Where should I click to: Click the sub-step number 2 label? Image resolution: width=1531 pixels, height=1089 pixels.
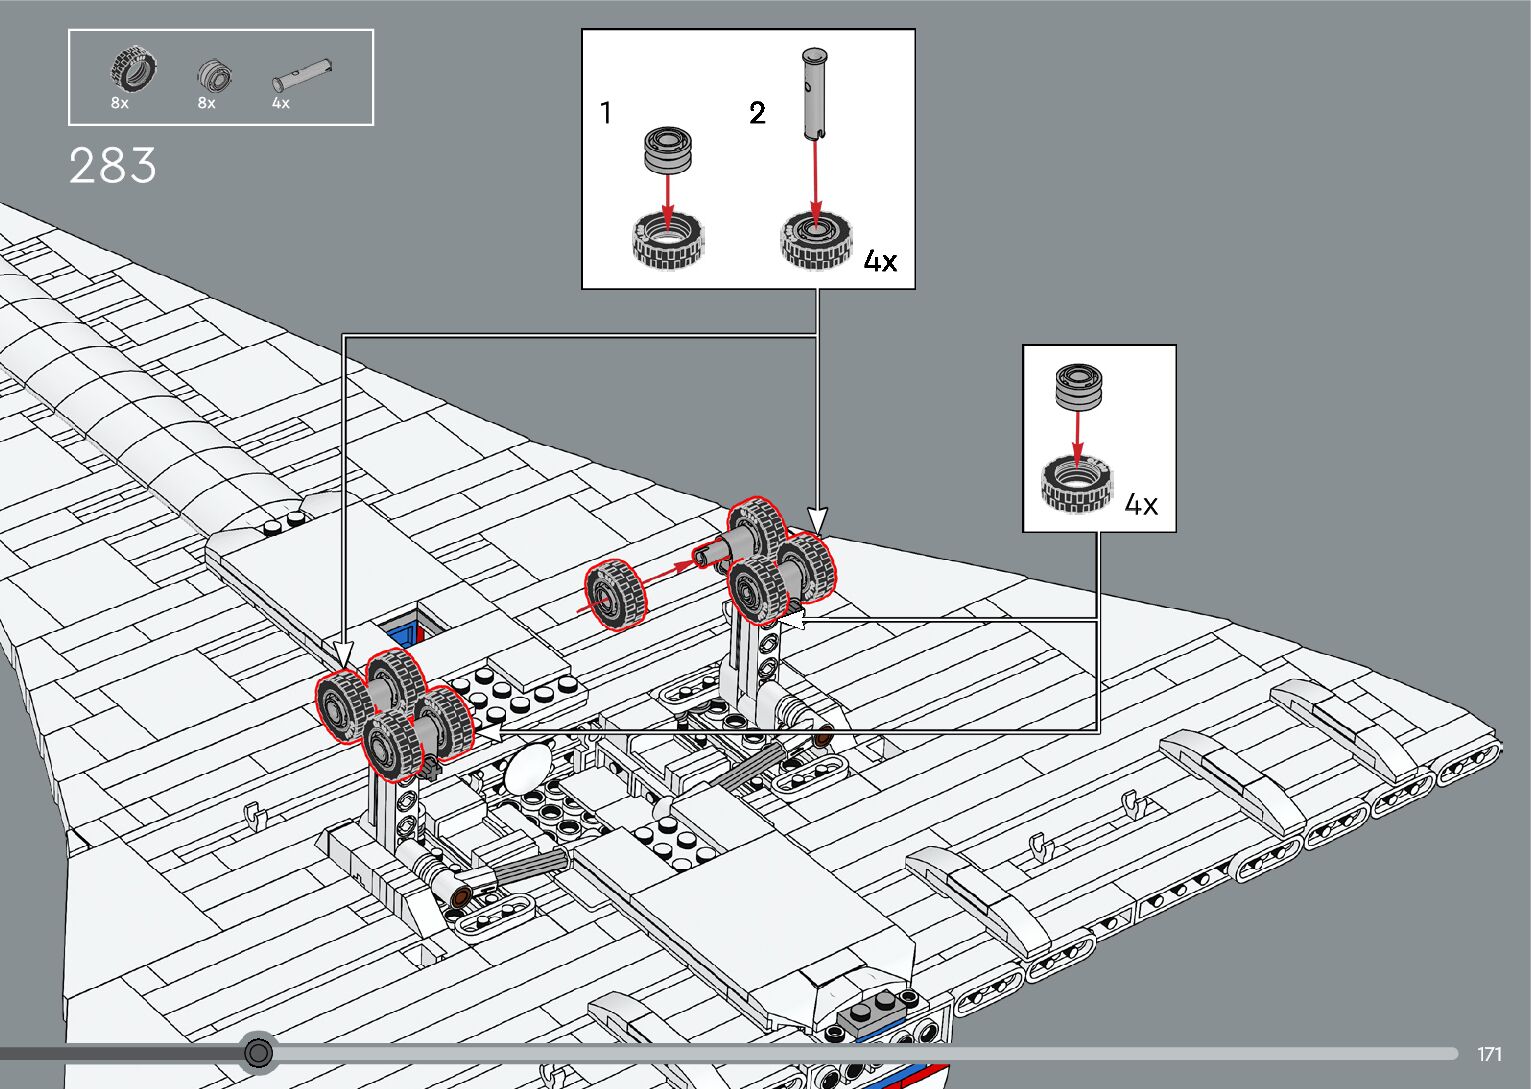pos(757,113)
